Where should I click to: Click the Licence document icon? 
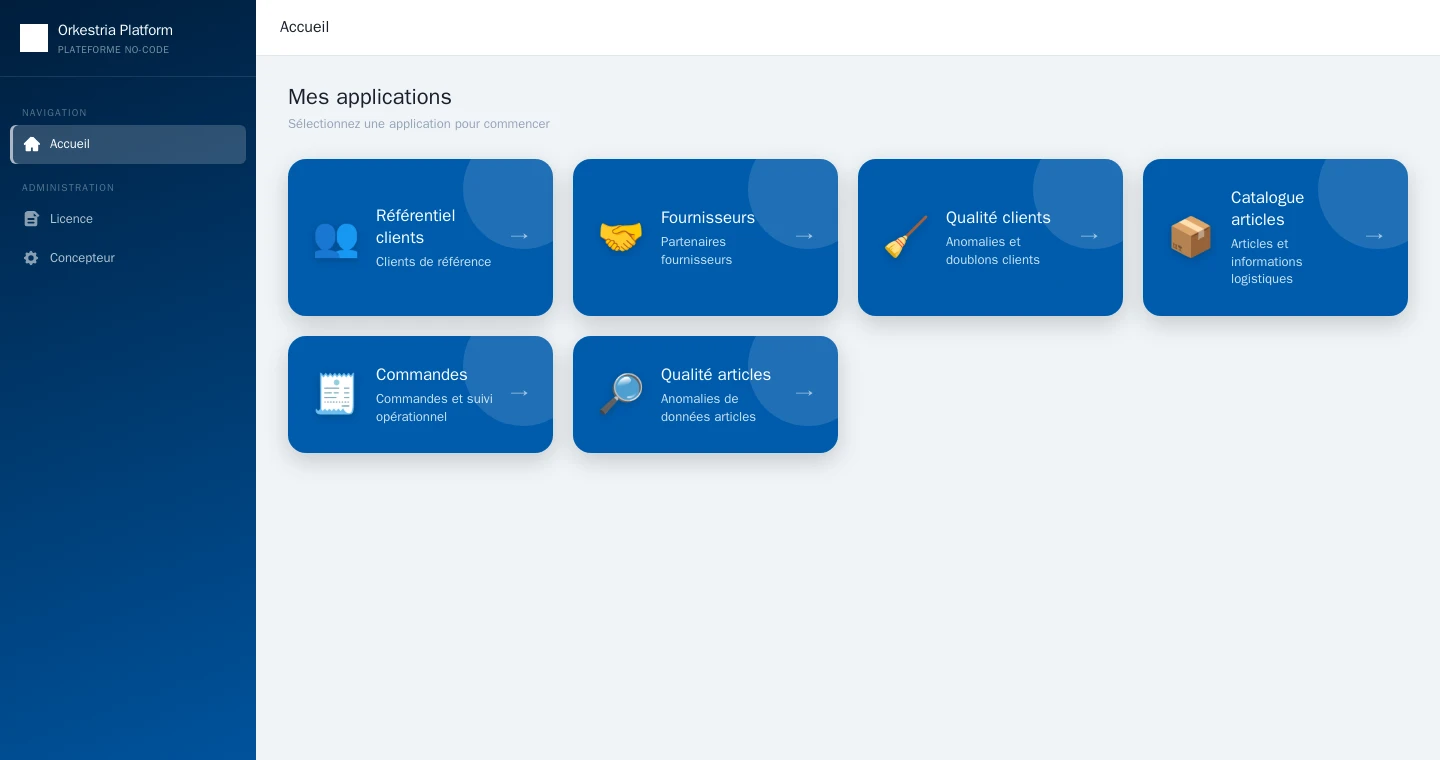31,219
